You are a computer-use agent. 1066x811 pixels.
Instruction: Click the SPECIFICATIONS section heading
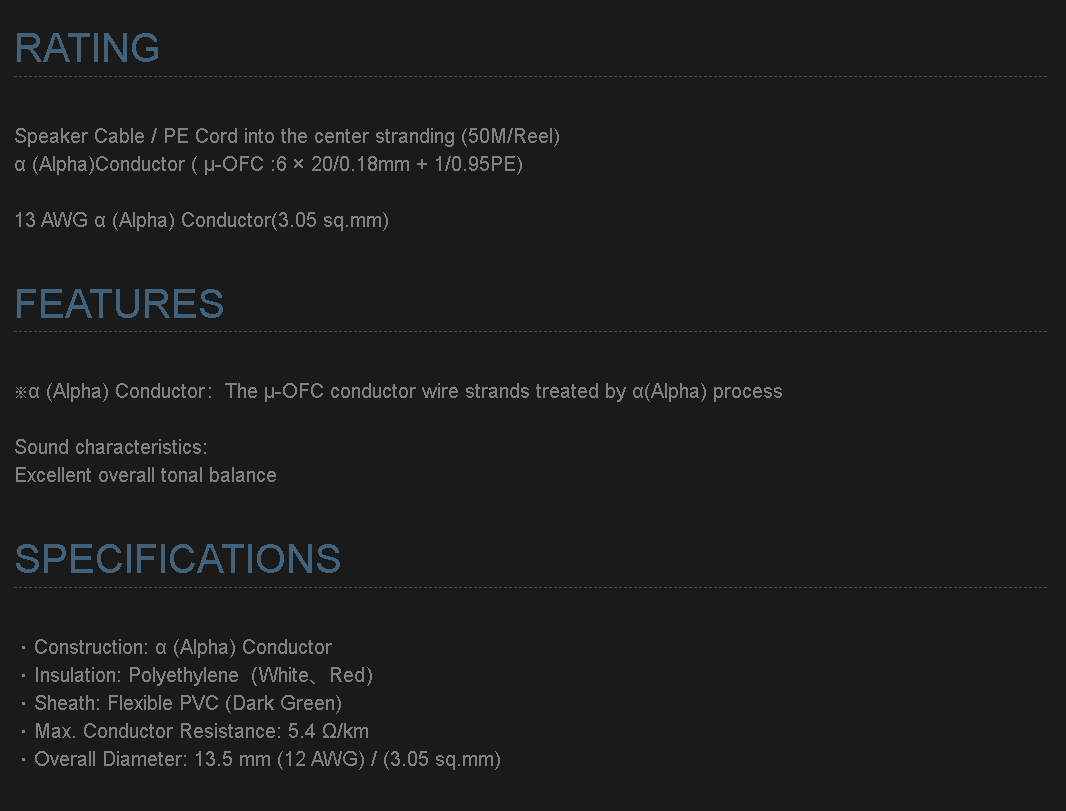tap(178, 559)
